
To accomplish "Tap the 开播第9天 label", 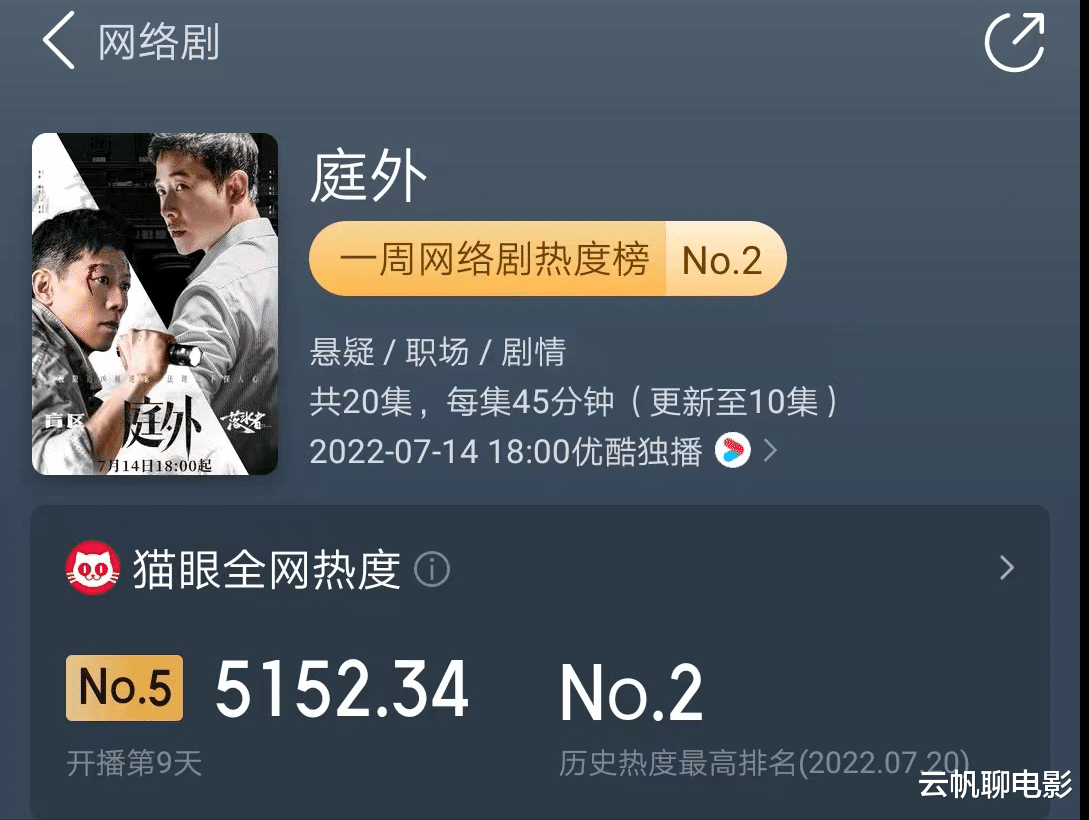I will [x=134, y=764].
